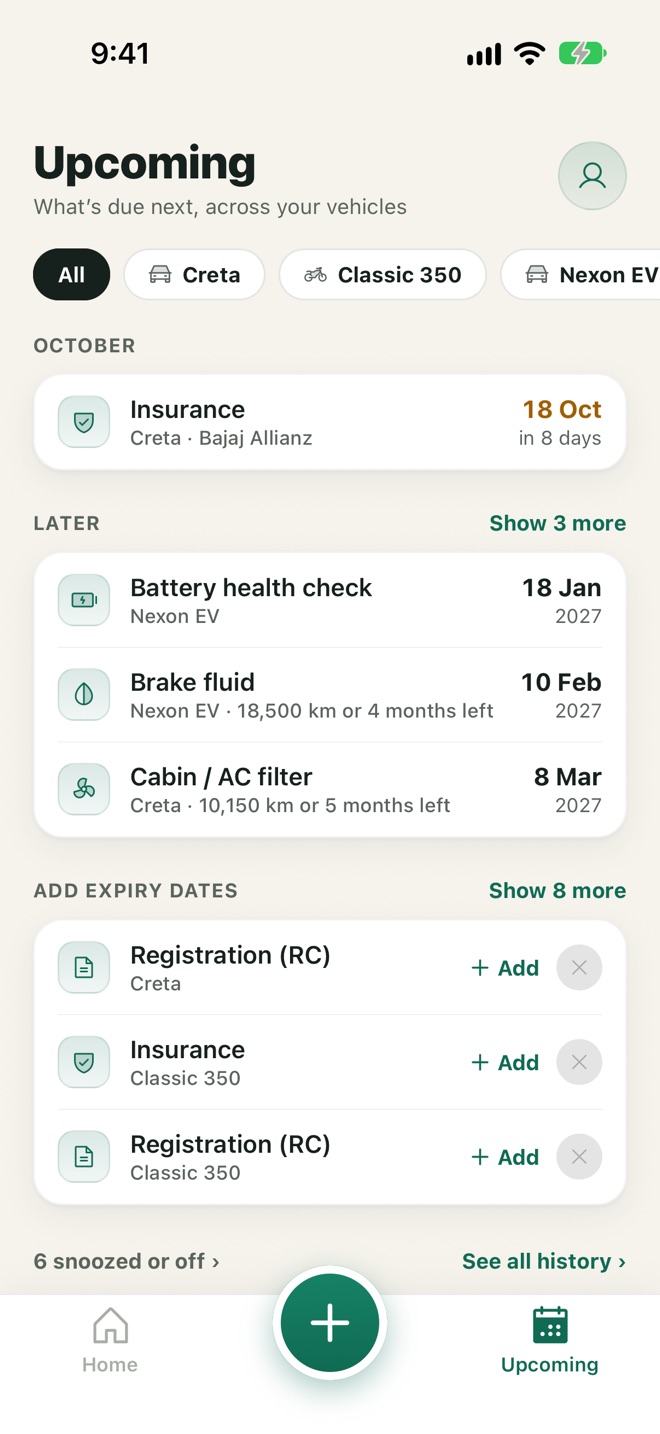Filter by Creta vehicle chip

(x=194, y=275)
